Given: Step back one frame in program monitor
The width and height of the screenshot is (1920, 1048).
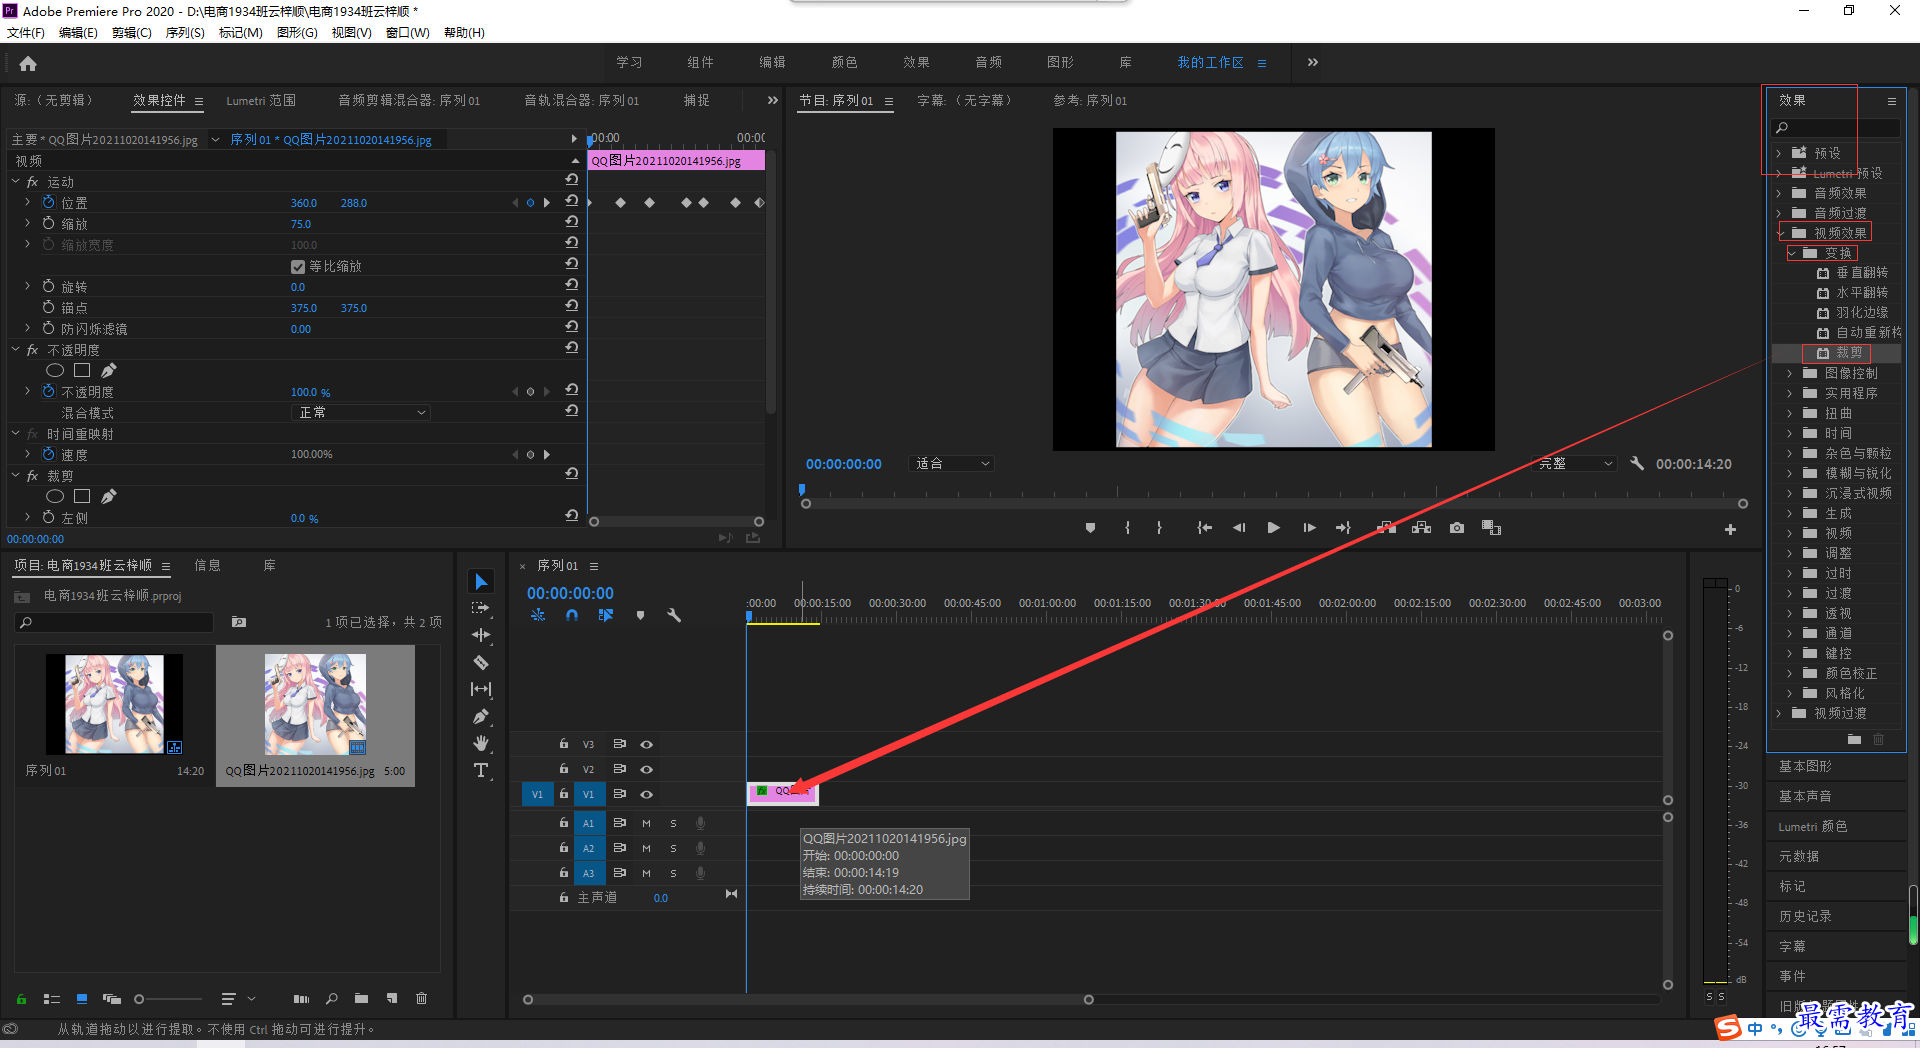Looking at the screenshot, I should [1238, 528].
